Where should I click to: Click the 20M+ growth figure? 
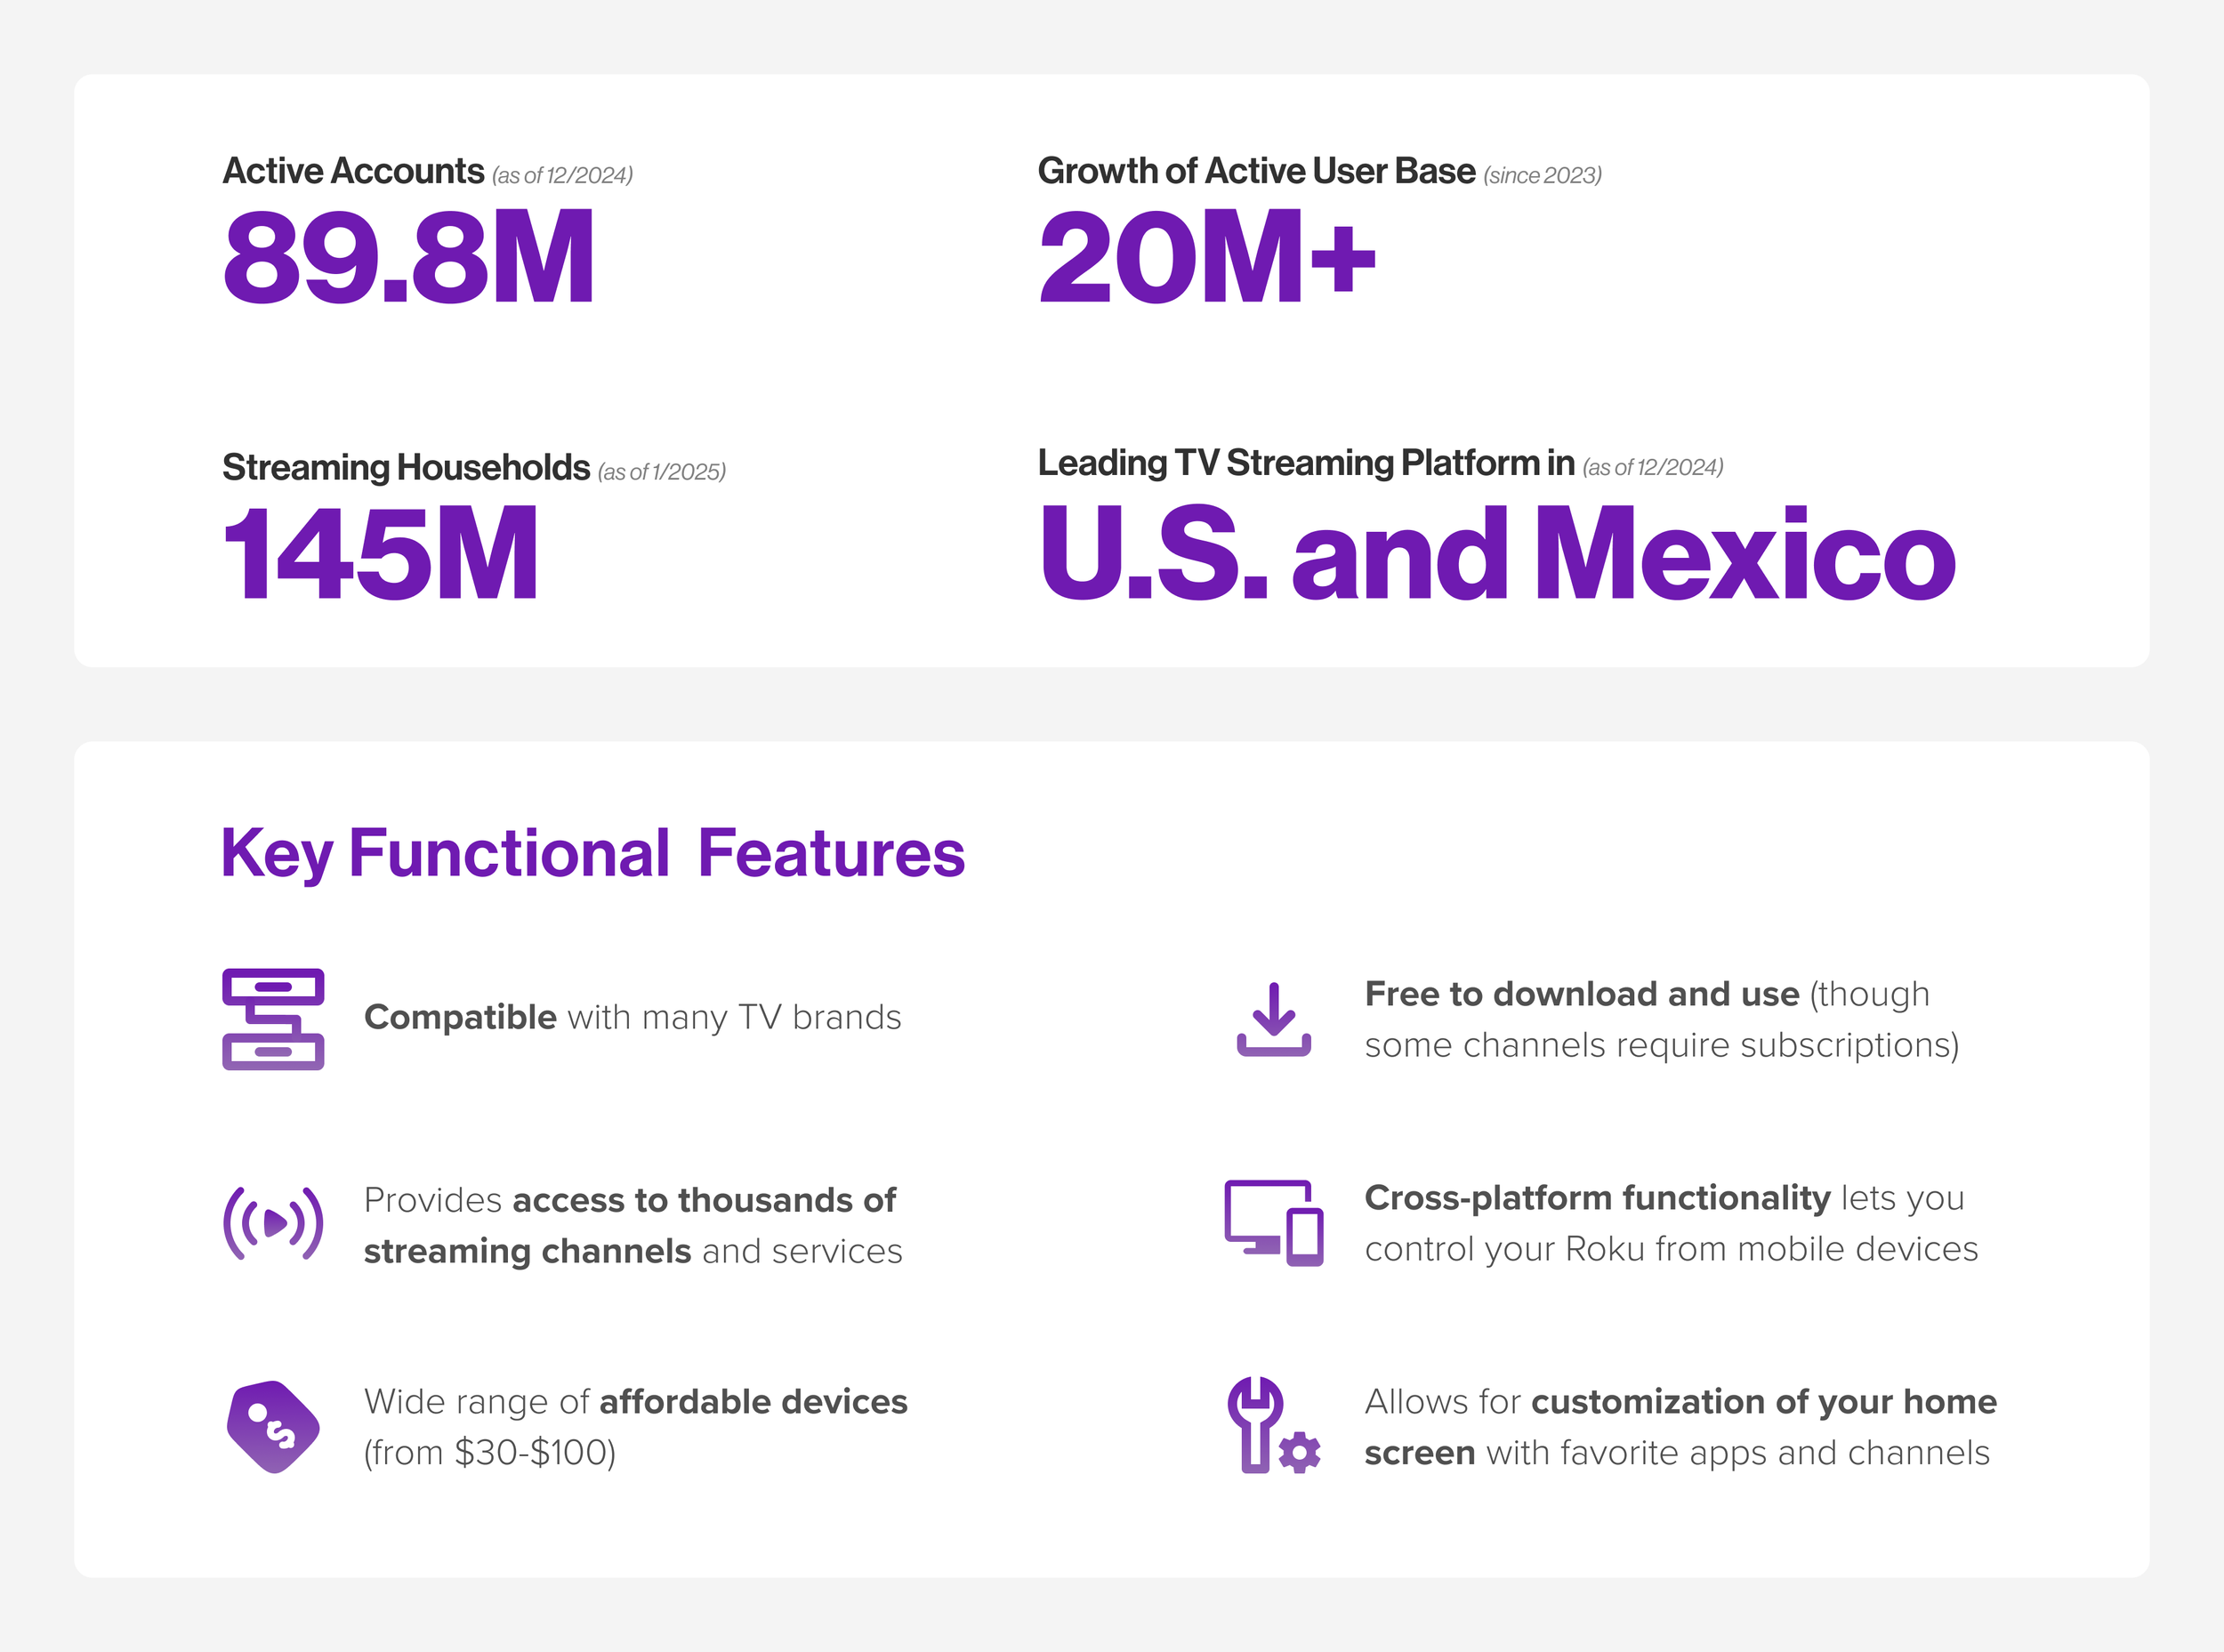[x=1206, y=257]
